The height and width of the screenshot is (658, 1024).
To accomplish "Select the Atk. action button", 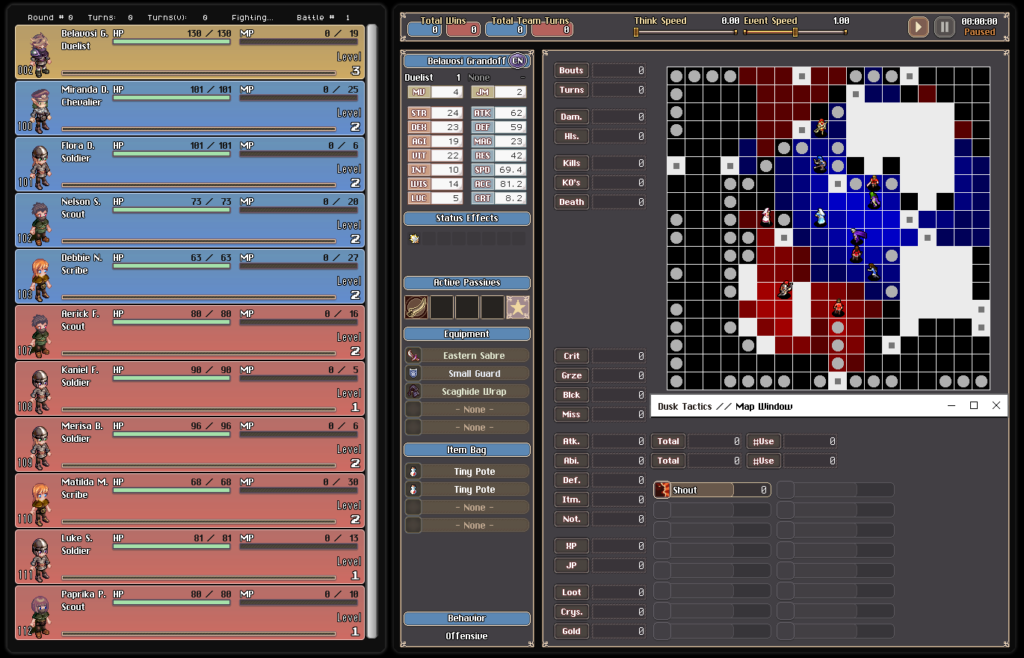I will click(x=571, y=441).
